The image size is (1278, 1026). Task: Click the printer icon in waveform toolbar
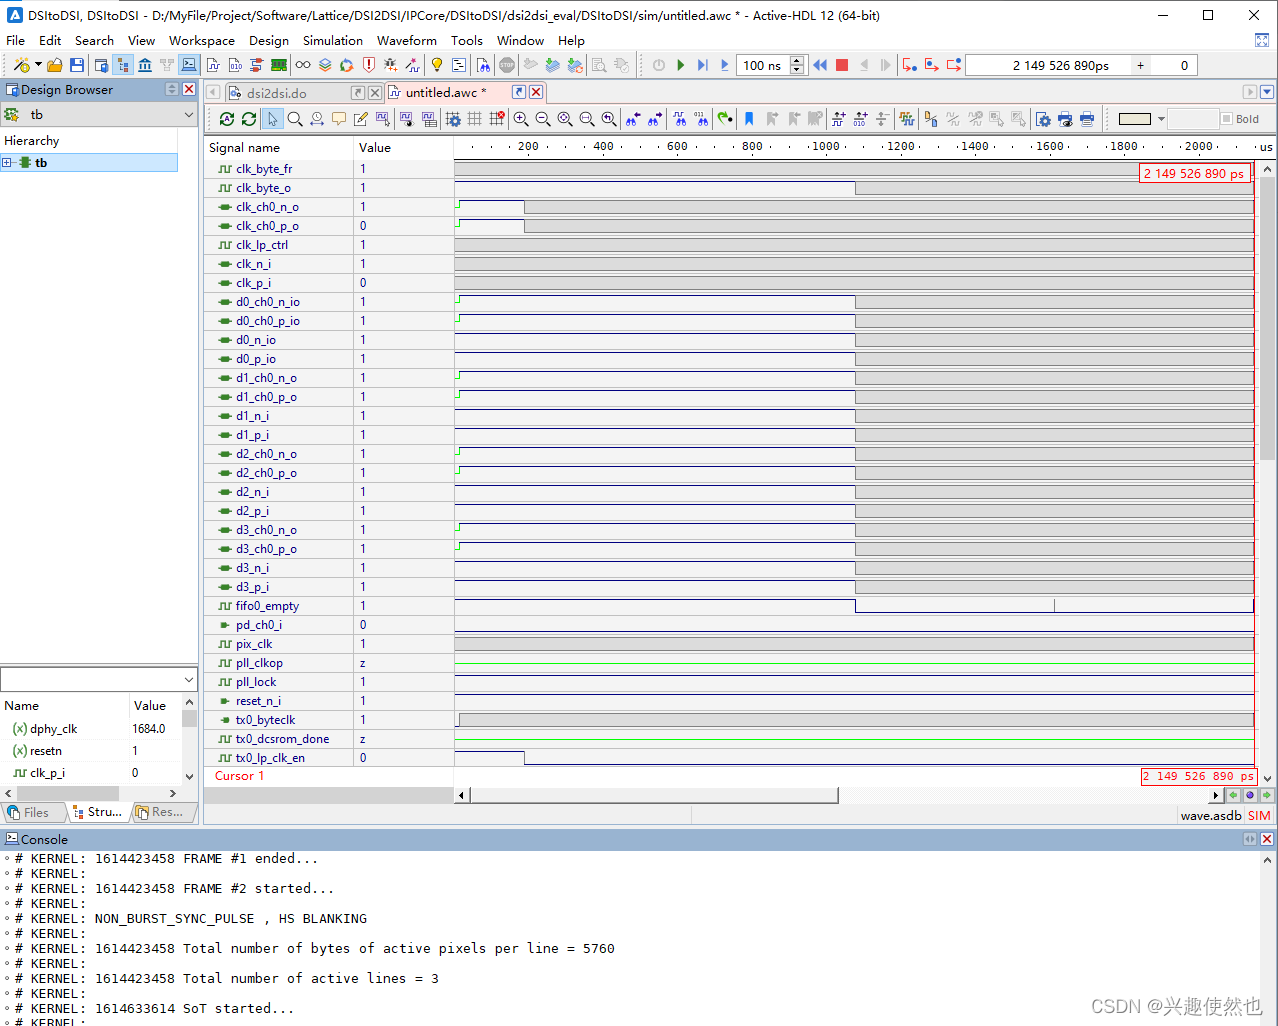pos(1087,119)
